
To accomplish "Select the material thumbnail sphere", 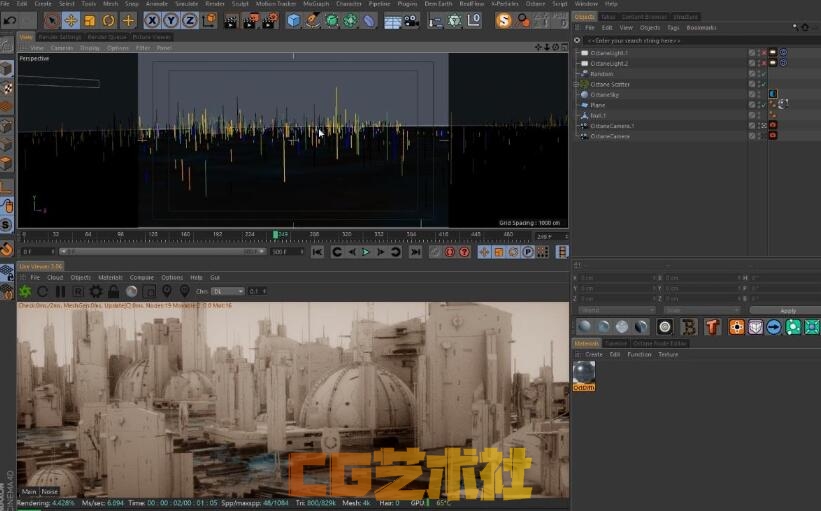I will pos(583,373).
